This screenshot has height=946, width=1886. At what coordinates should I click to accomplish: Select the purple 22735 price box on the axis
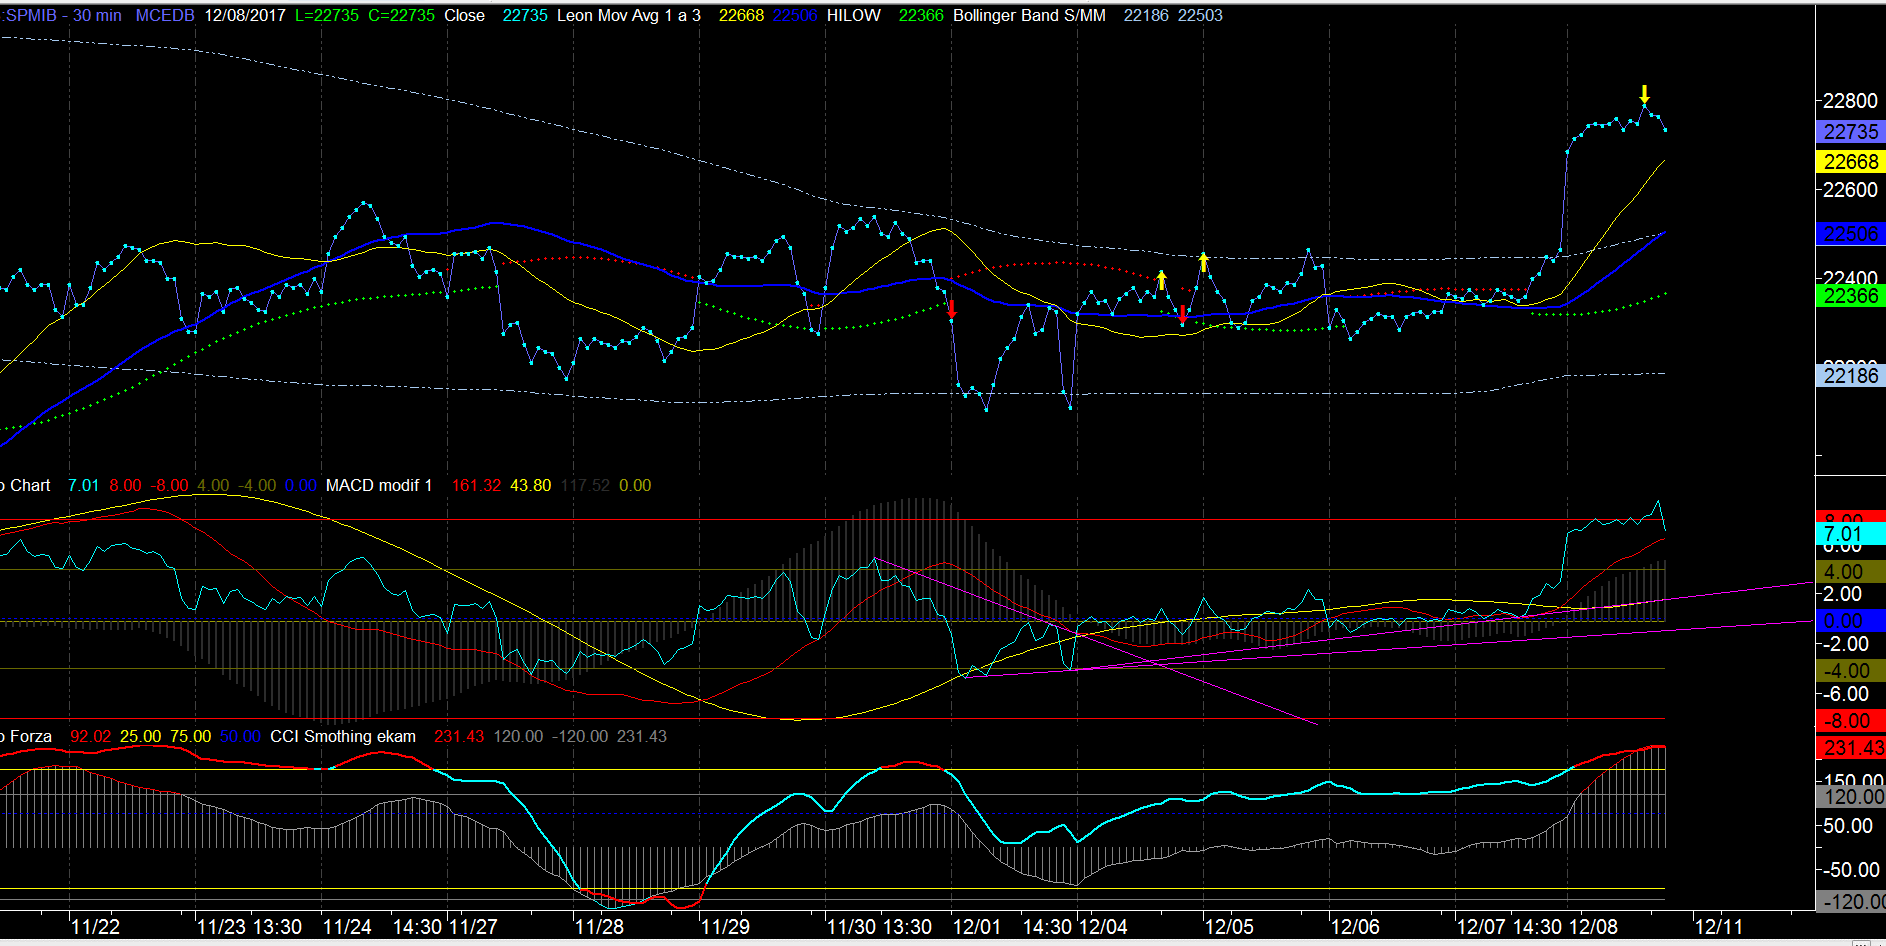pos(1850,132)
